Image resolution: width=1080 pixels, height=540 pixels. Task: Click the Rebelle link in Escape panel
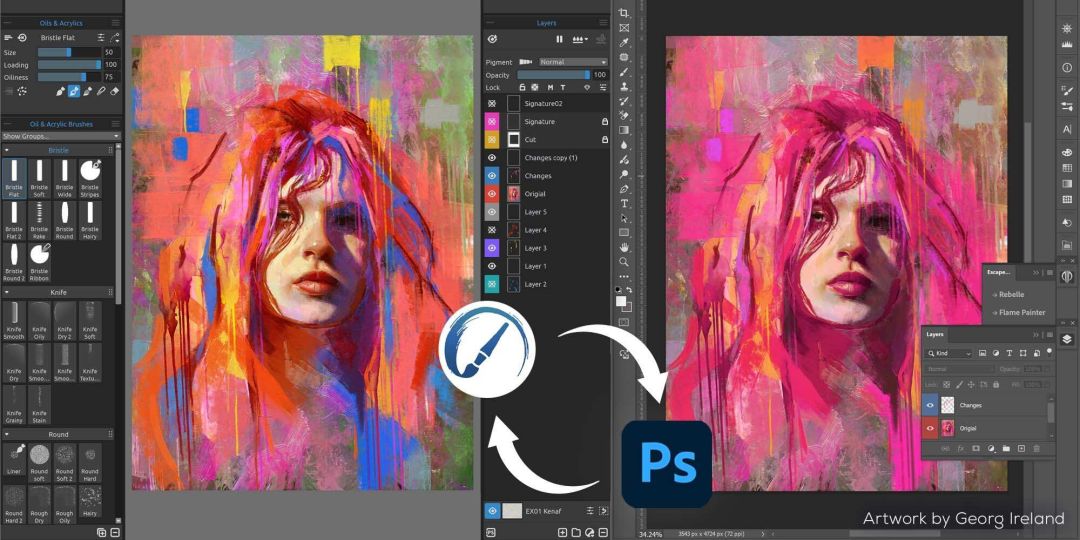[1012, 294]
